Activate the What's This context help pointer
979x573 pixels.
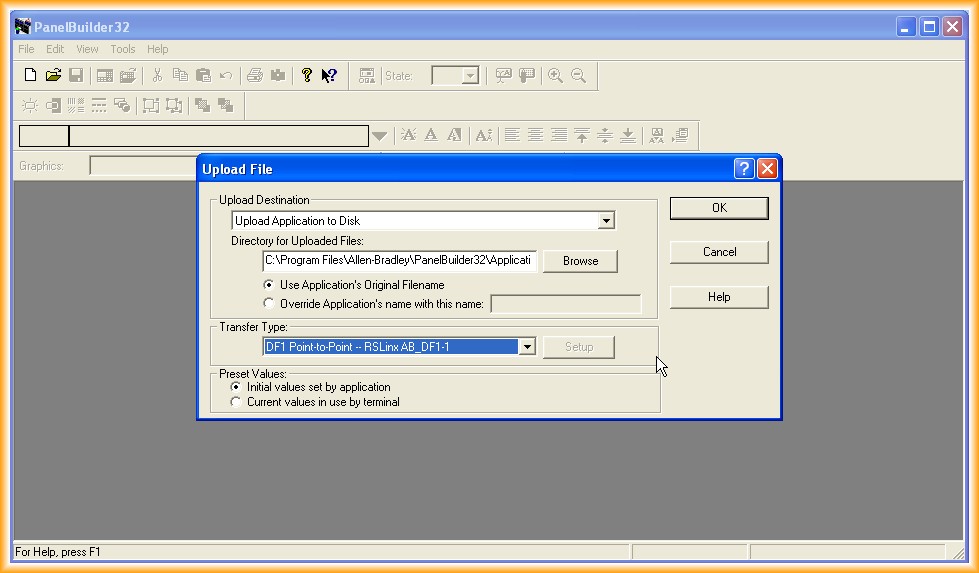[x=329, y=75]
